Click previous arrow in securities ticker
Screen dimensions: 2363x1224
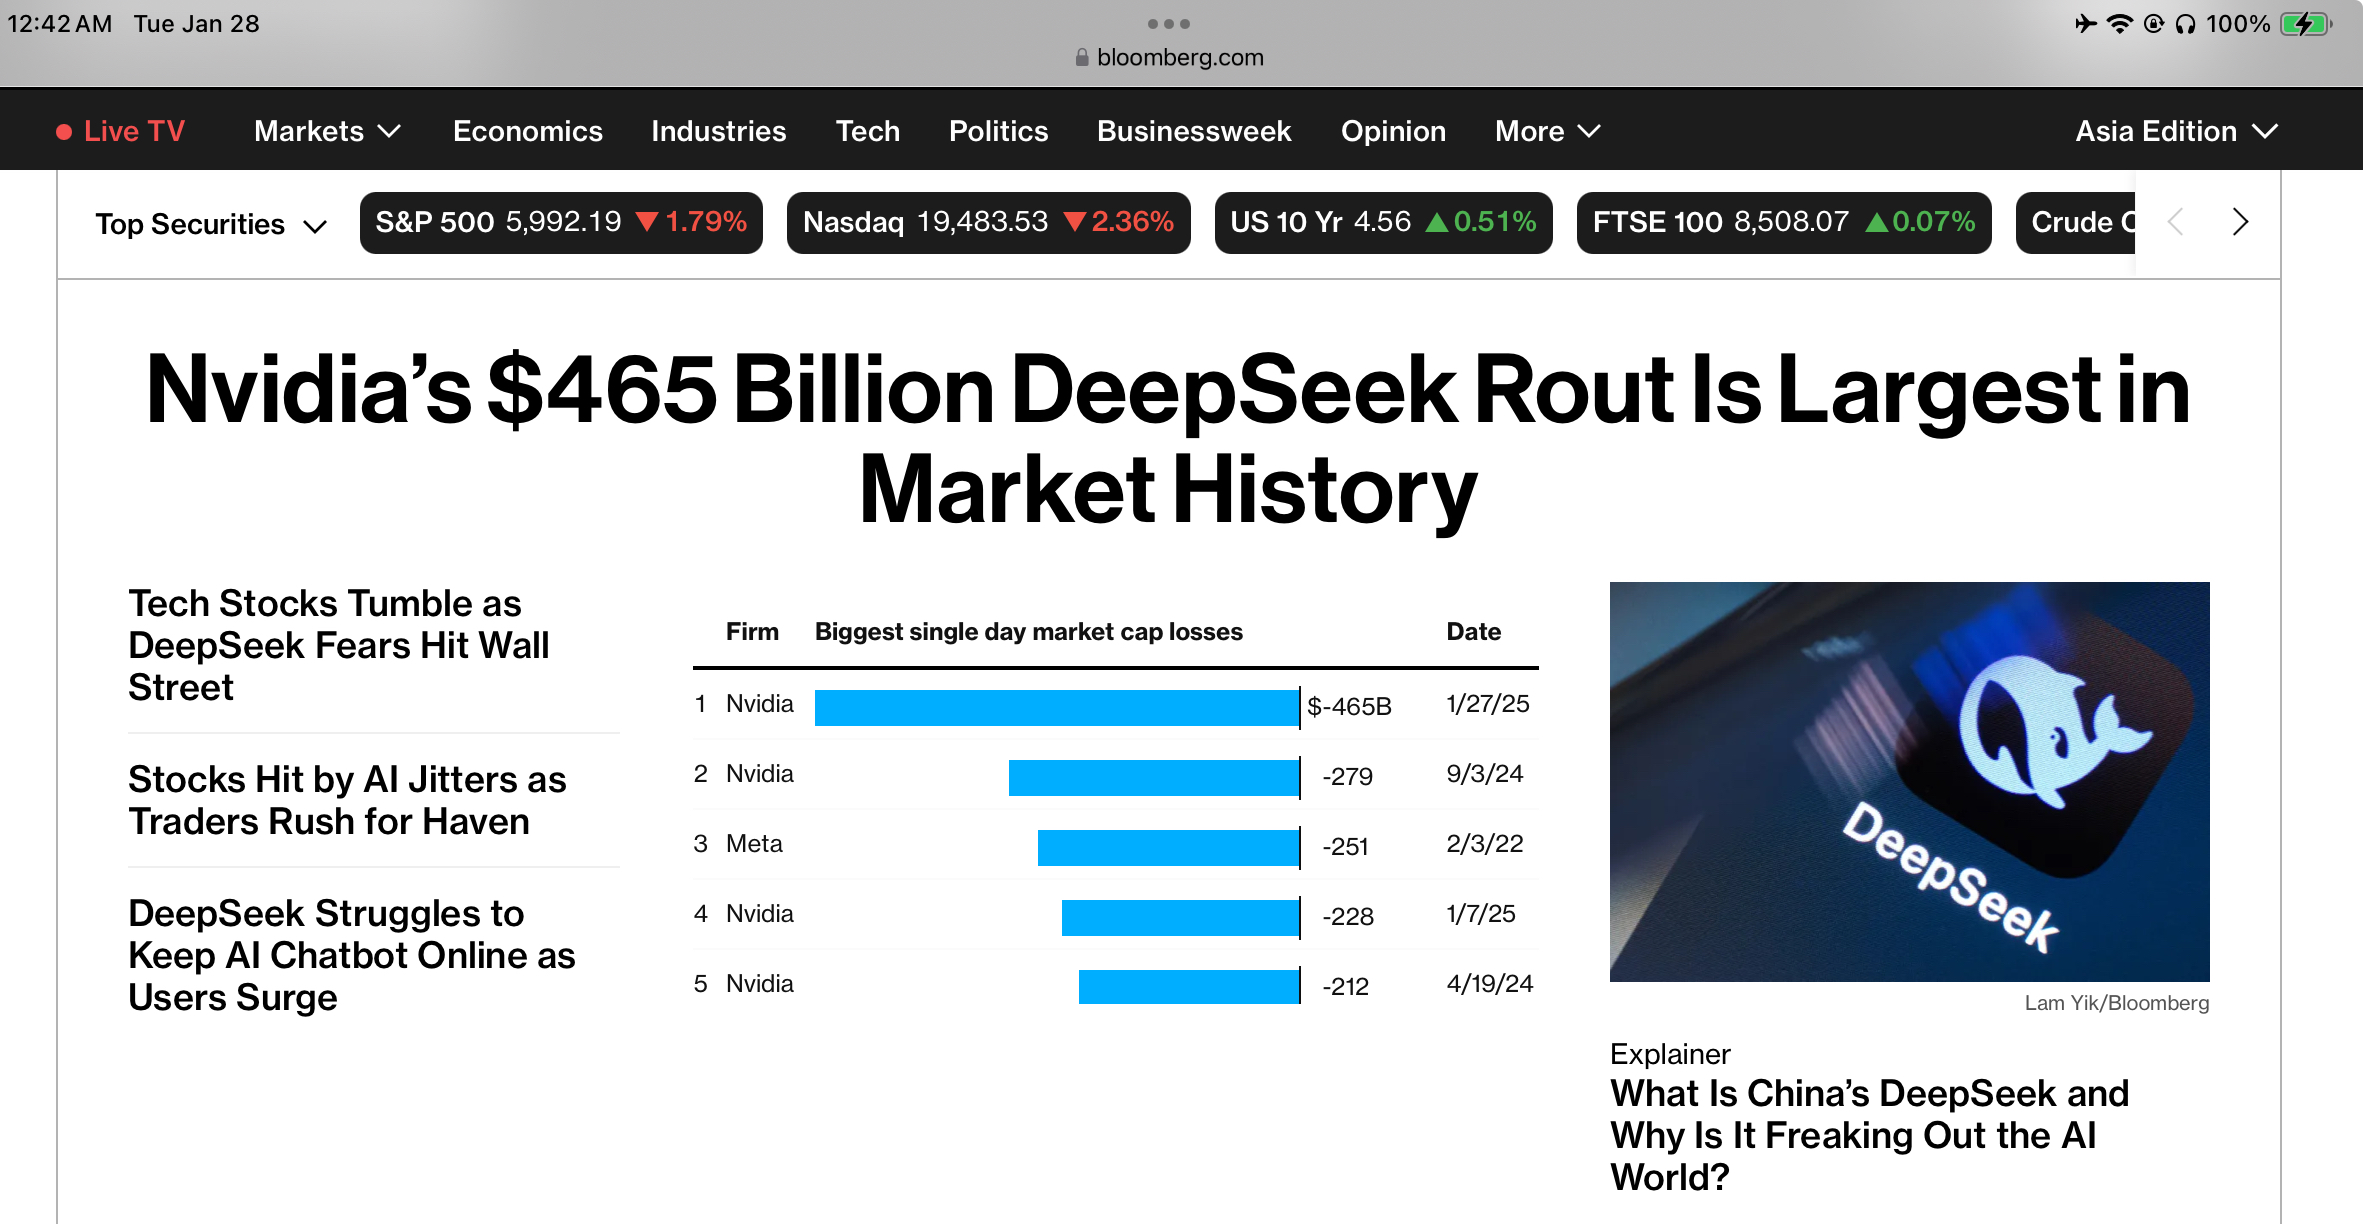[x=2175, y=222]
